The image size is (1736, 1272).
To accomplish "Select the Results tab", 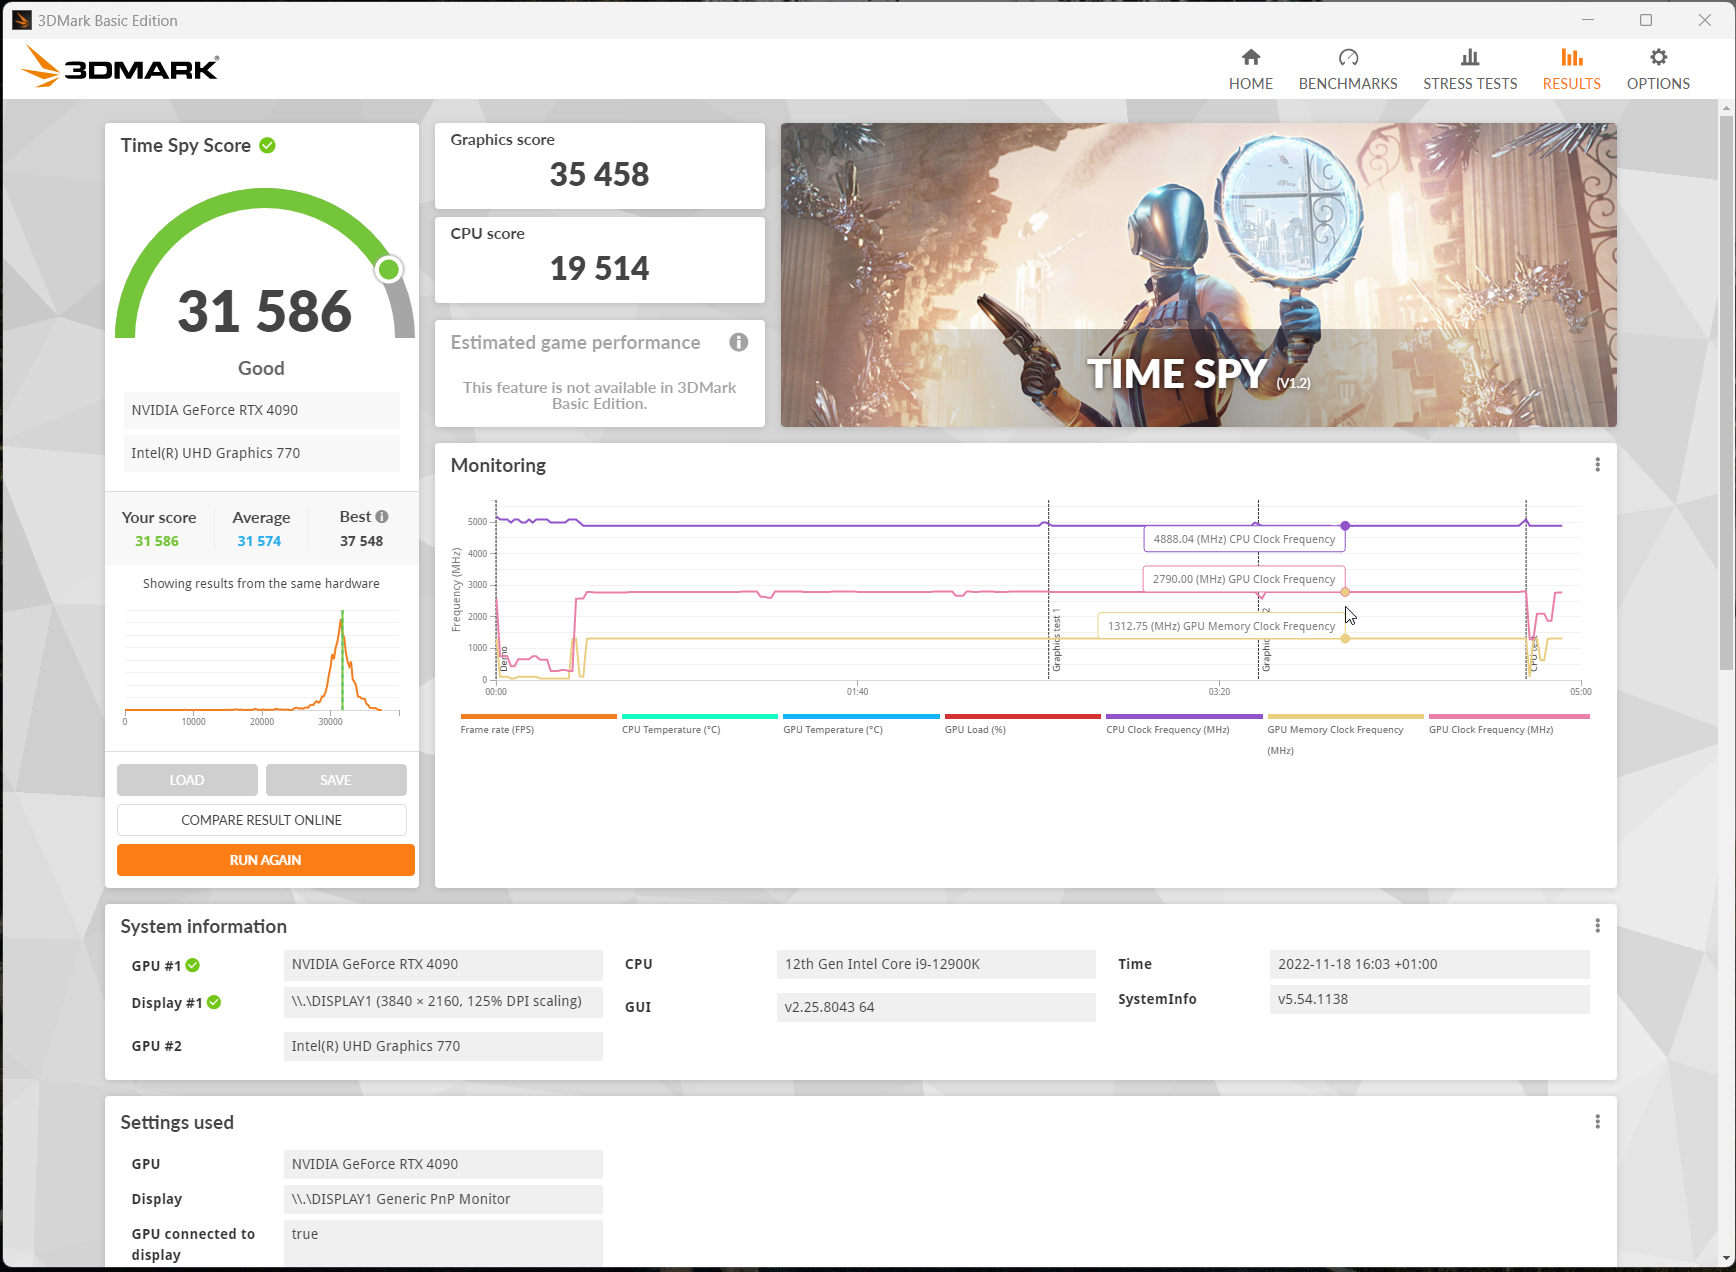I will 1571,70.
